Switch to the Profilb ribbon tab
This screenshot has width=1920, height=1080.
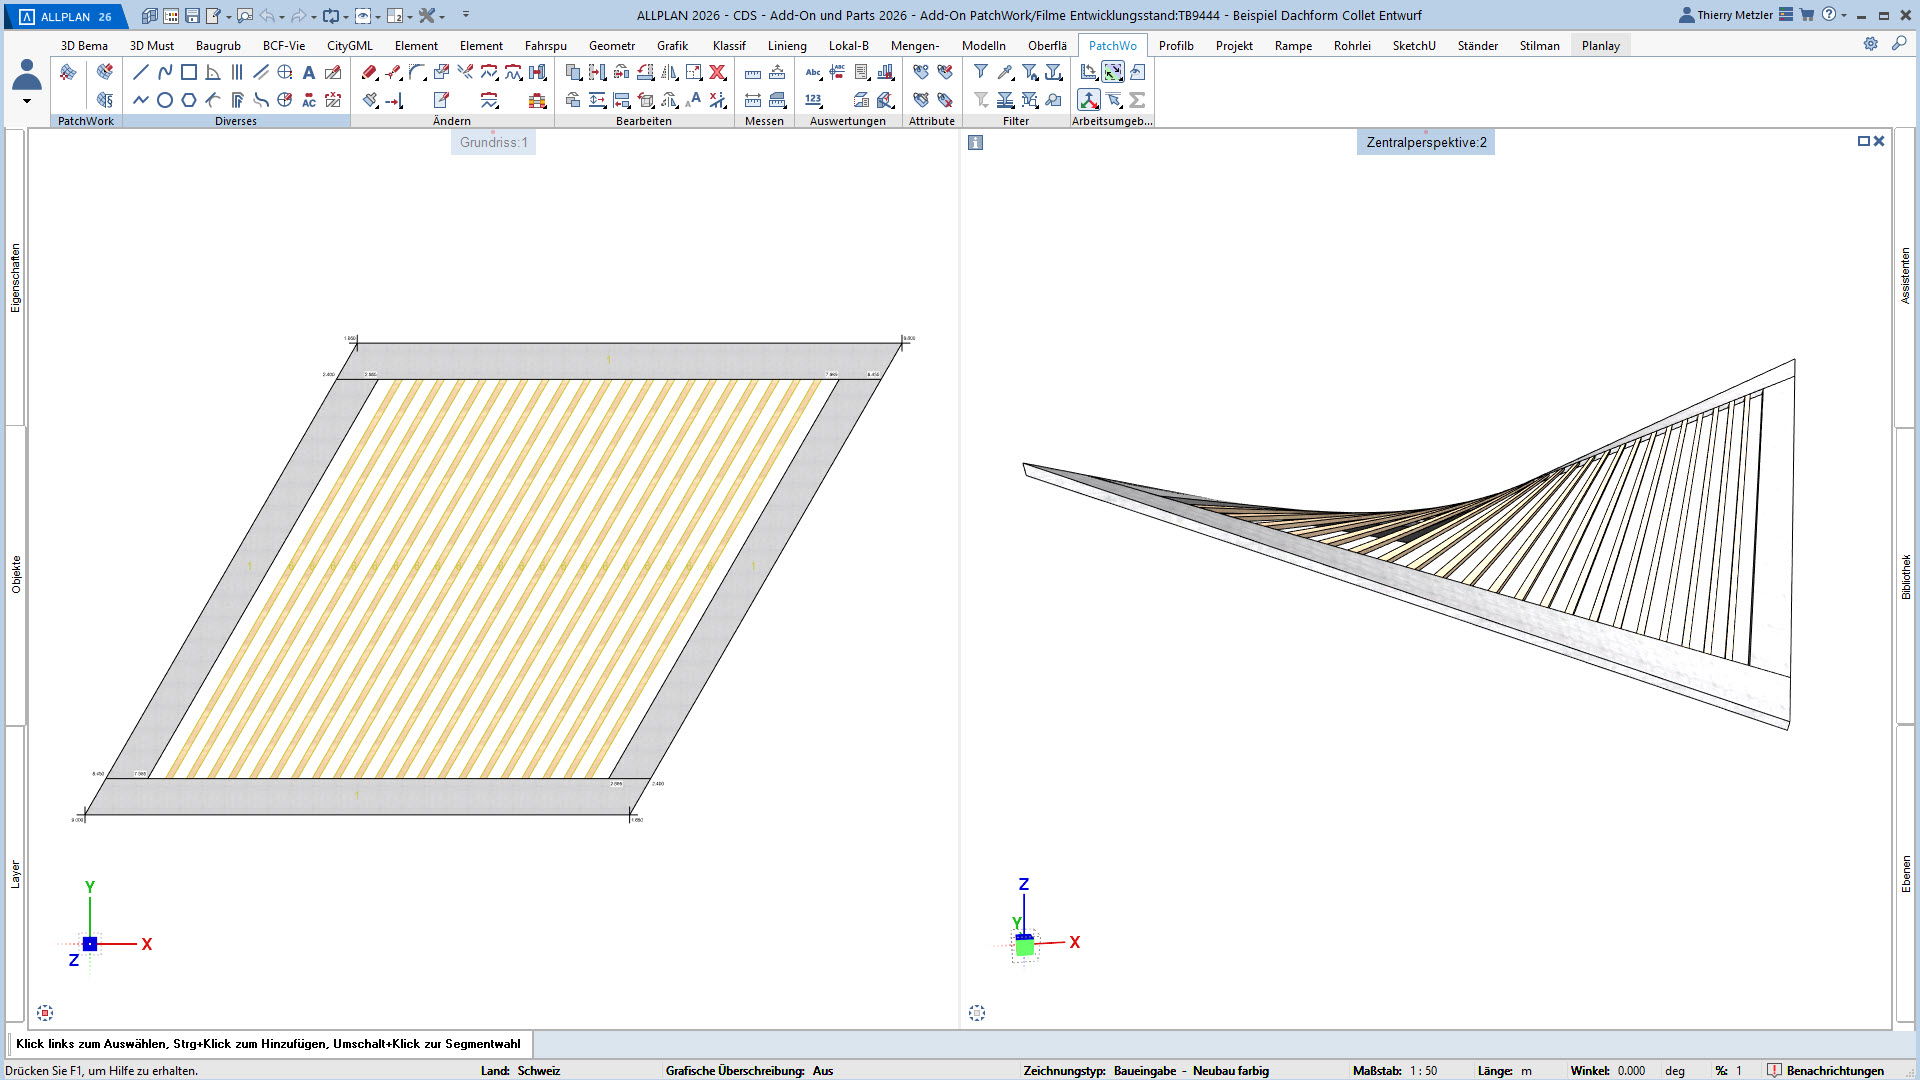pyautogui.click(x=1176, y=45)
